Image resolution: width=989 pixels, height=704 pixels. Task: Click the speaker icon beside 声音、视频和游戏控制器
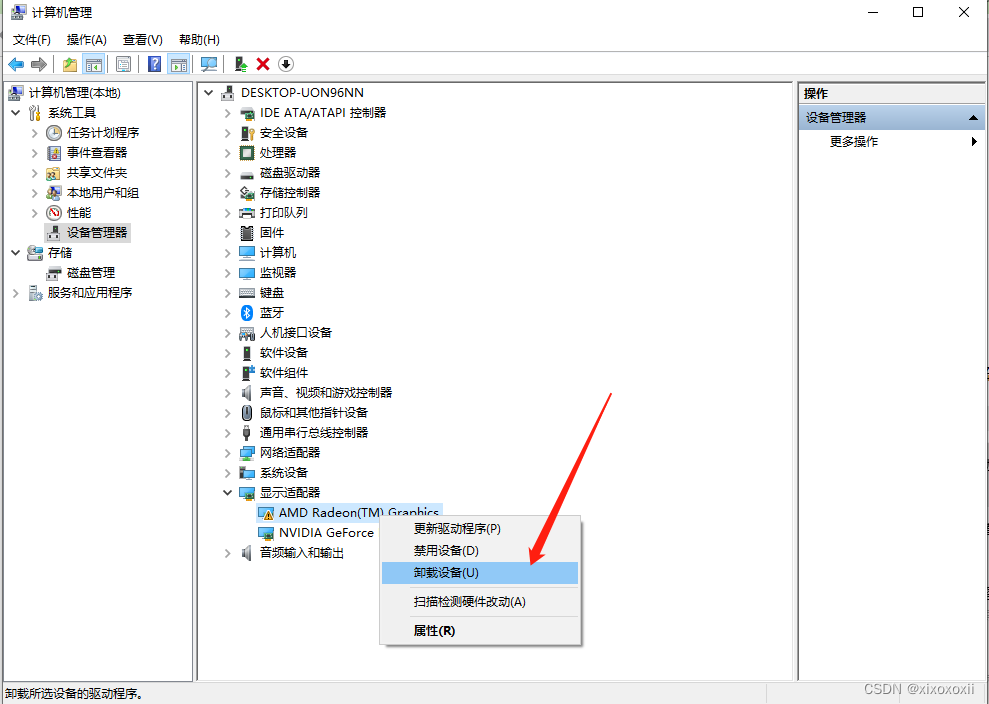coord(247,393)
